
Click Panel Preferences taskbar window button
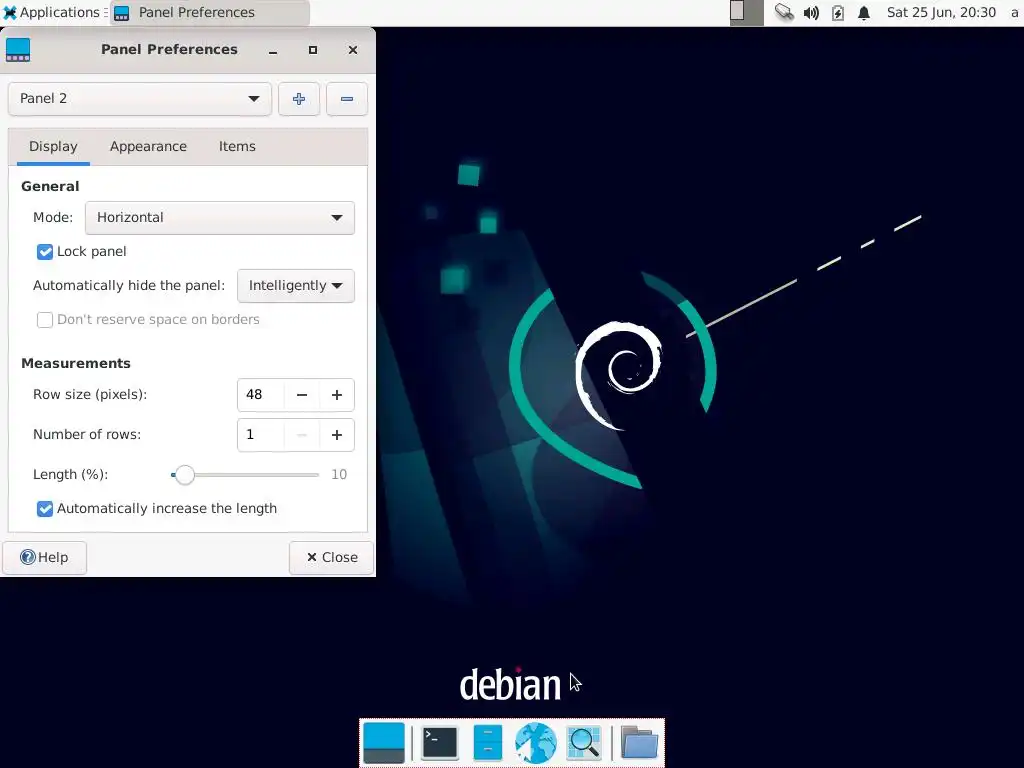[x=210, y=12]
